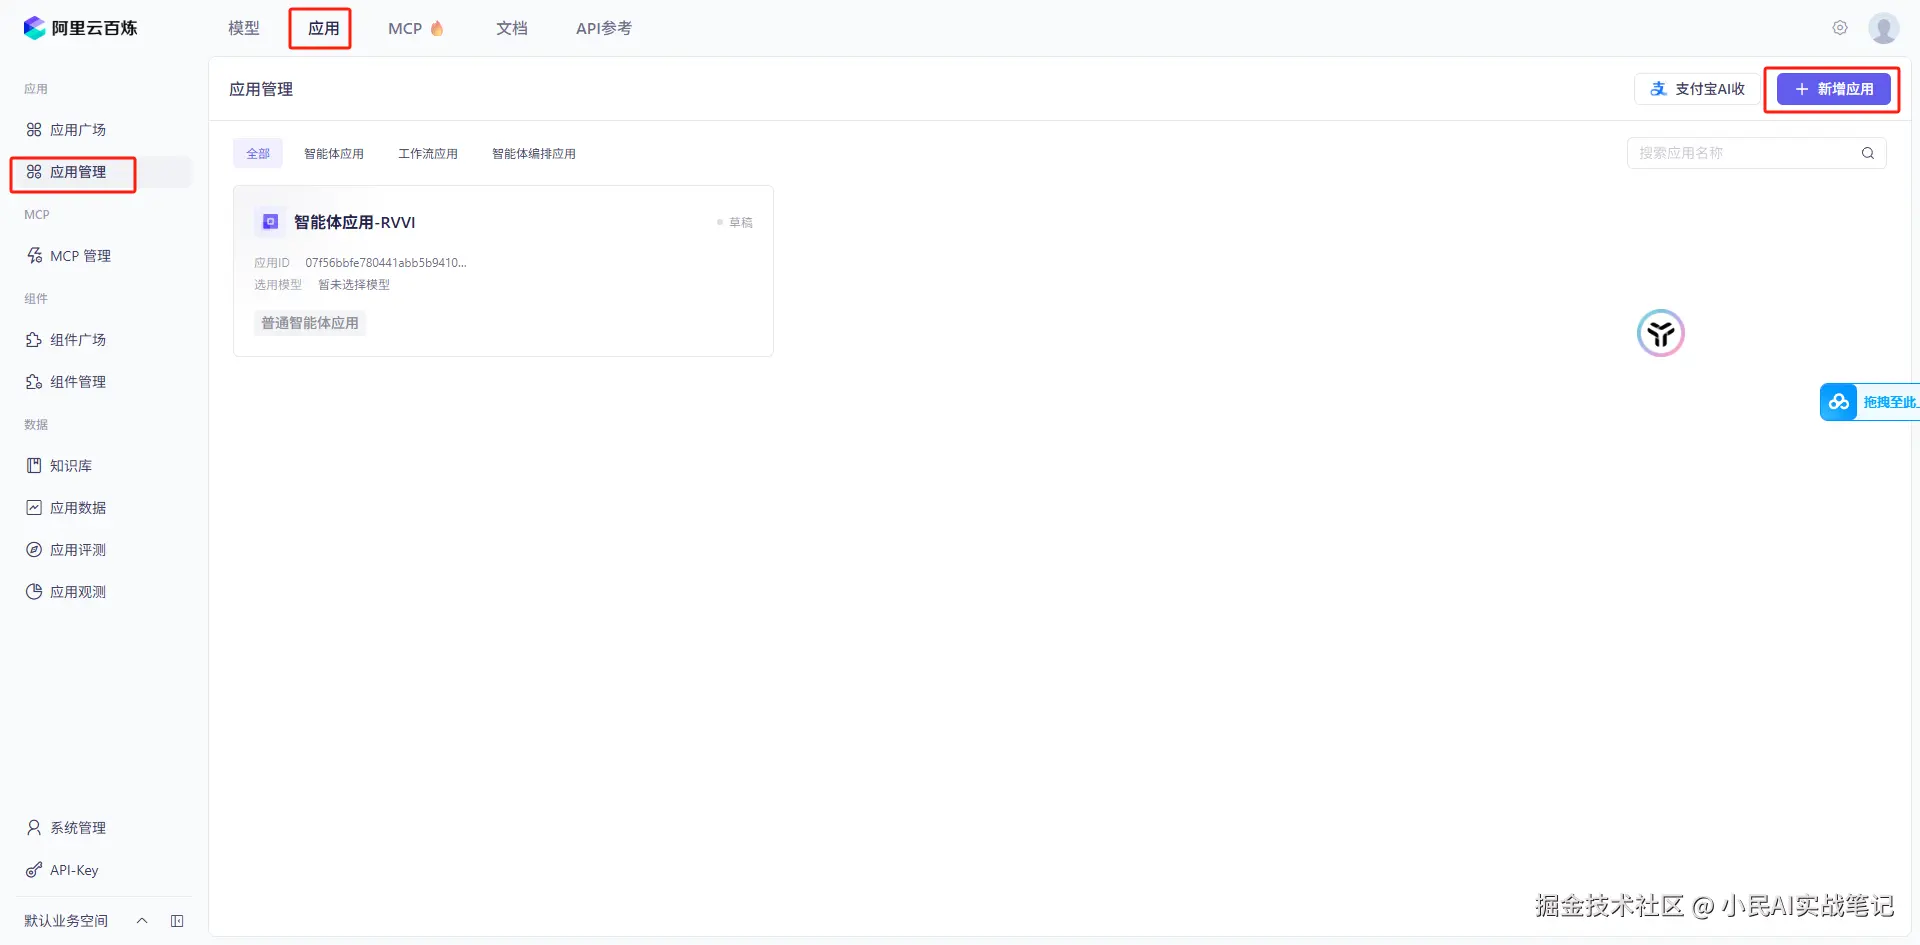Open the 应用 top menu
Image resolution: width=1920 pixels, height=945 pixels.
(323, 28)
